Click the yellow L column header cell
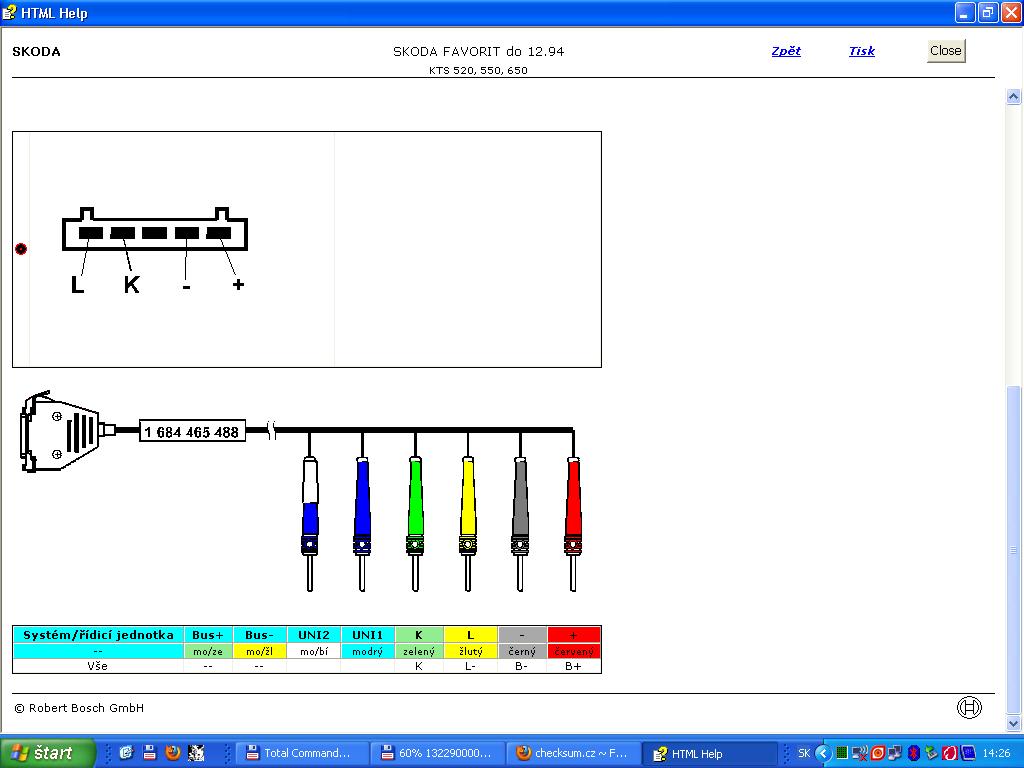This screenshot has height=768, width=1024. tap(470, 635)
